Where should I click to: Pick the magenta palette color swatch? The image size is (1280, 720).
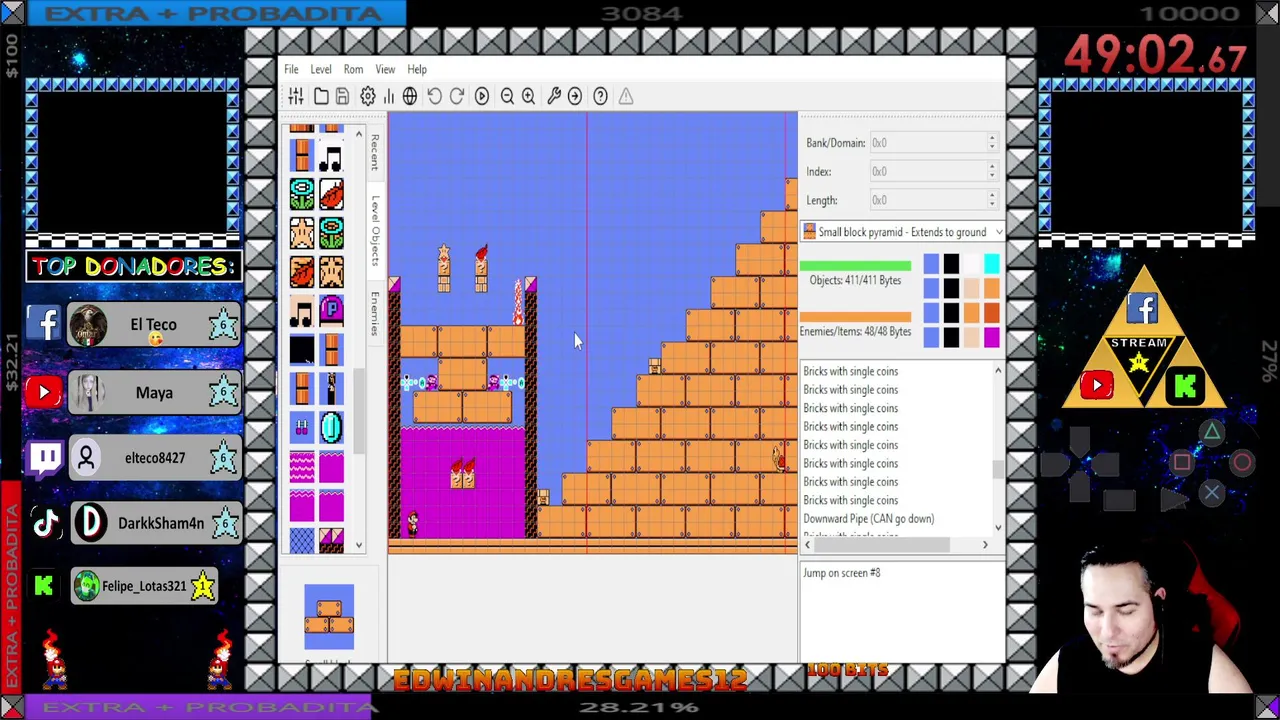[x=991, y=339]
